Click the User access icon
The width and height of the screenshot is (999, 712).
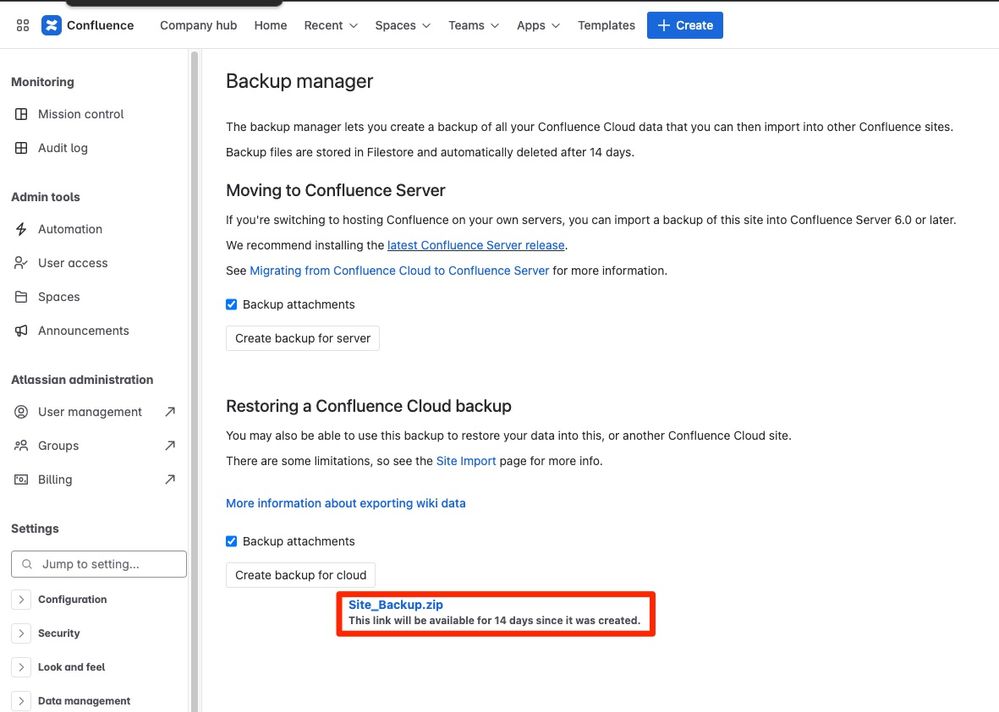[x=21, y=263]
